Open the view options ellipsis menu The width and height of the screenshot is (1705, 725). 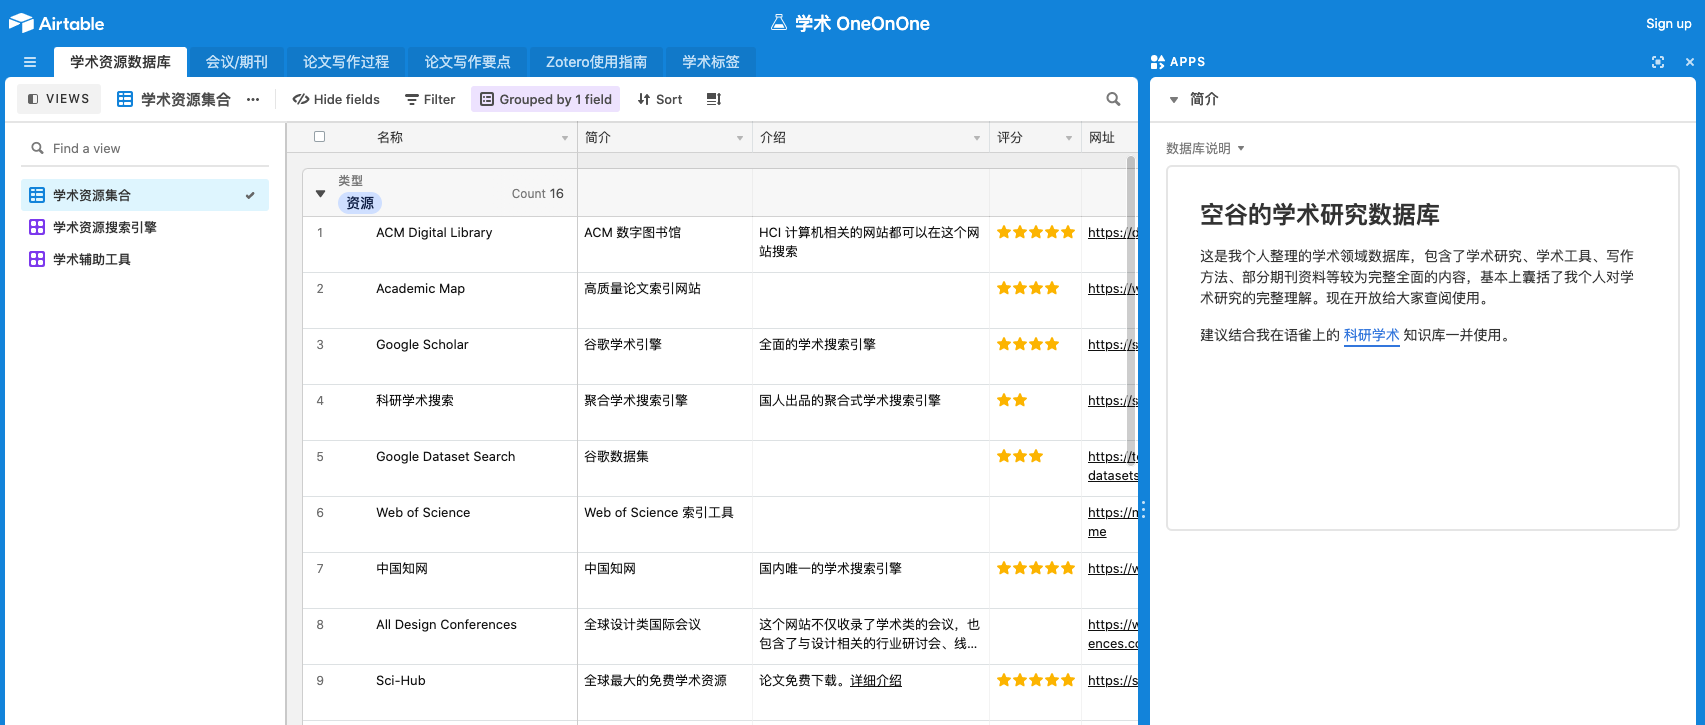pos(253,99)
